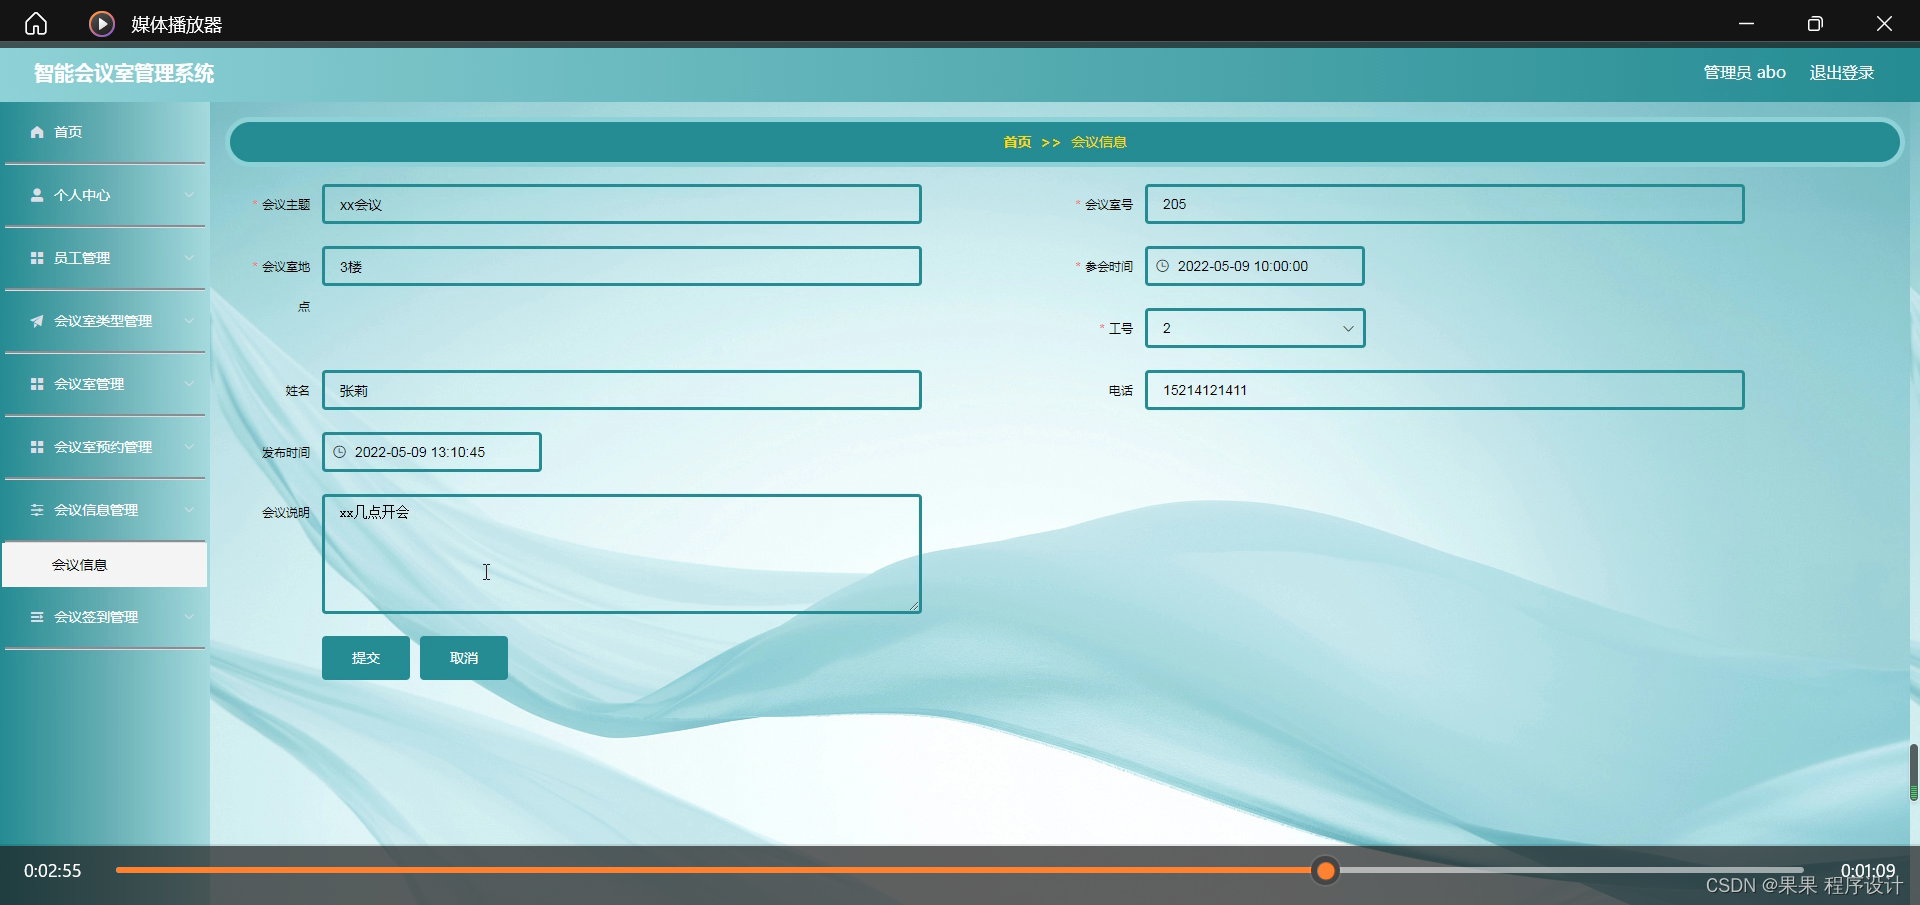Viewport: 1920px width, 905px height.
Task: Open 会议室管理 menu item
Action: coord(105,384)
